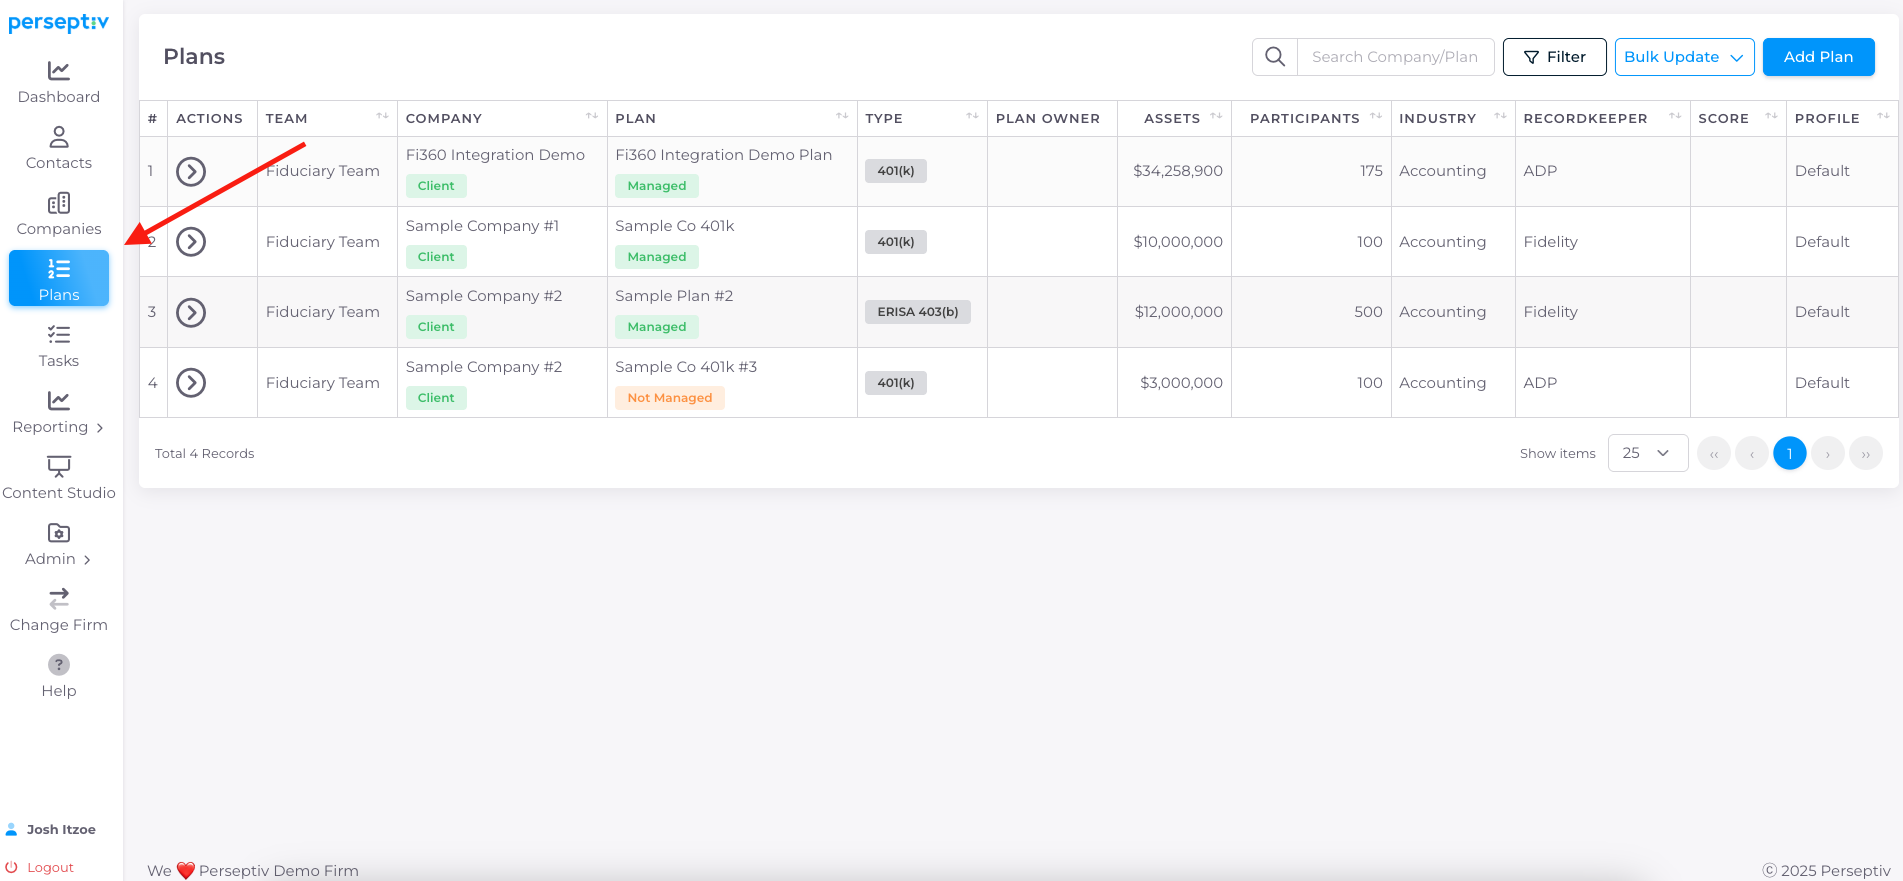Go to Contacts in the sidebar

59,148
